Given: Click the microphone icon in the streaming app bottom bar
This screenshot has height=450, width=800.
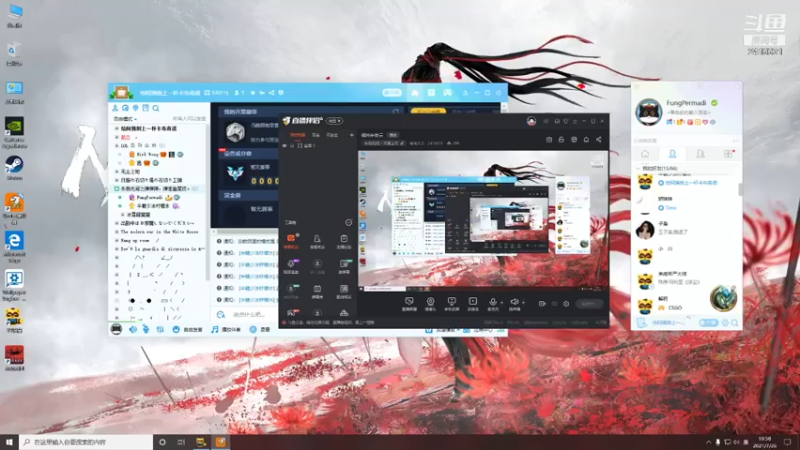Looking at the screenshot, I should (x=492, y=304).
